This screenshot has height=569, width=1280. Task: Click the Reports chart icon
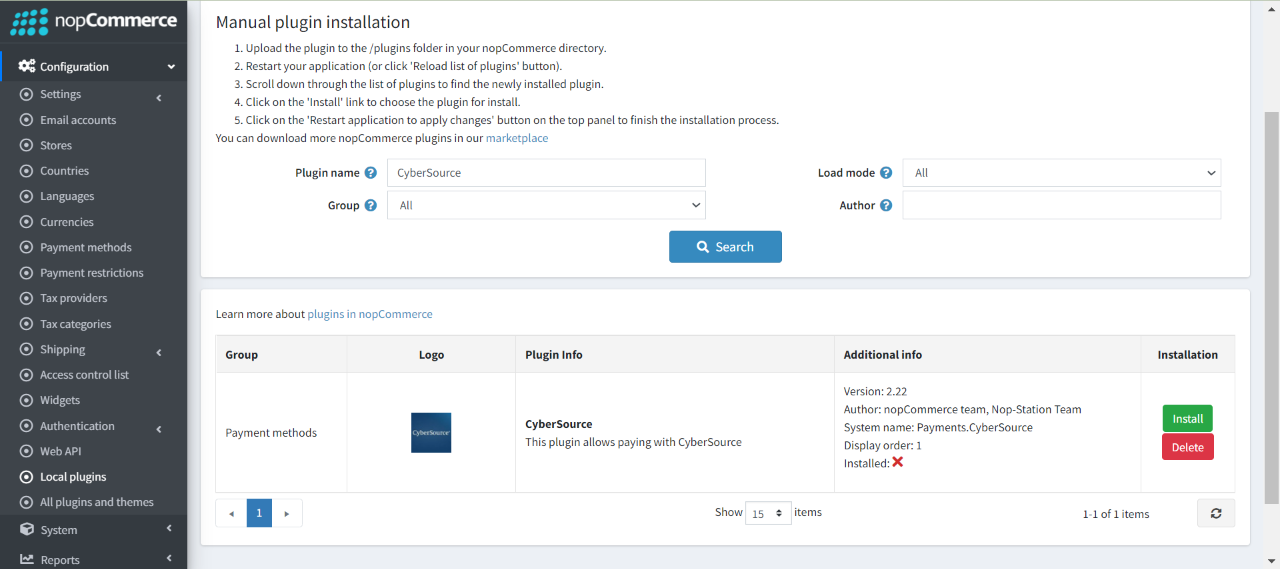coord(27,559)
